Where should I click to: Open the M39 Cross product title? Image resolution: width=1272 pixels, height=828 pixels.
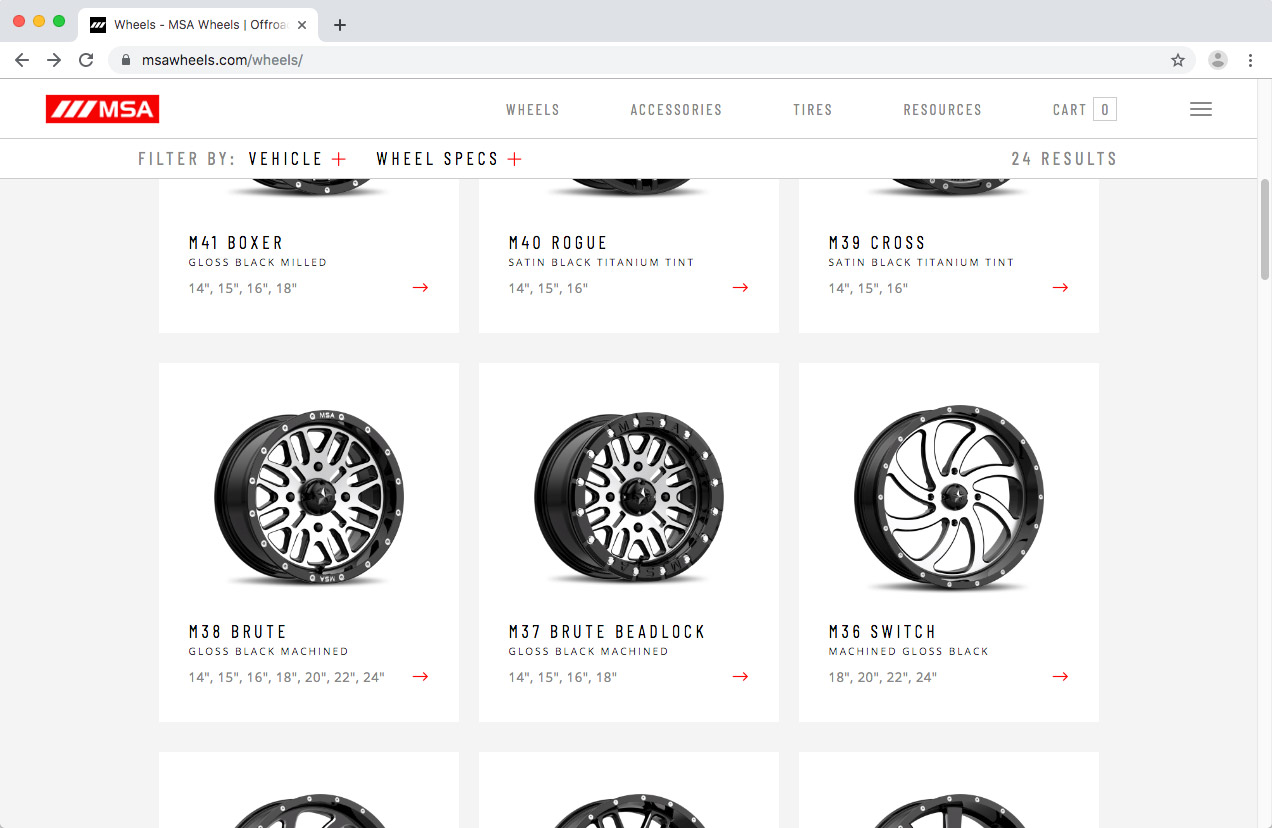[x=877, y=243]
